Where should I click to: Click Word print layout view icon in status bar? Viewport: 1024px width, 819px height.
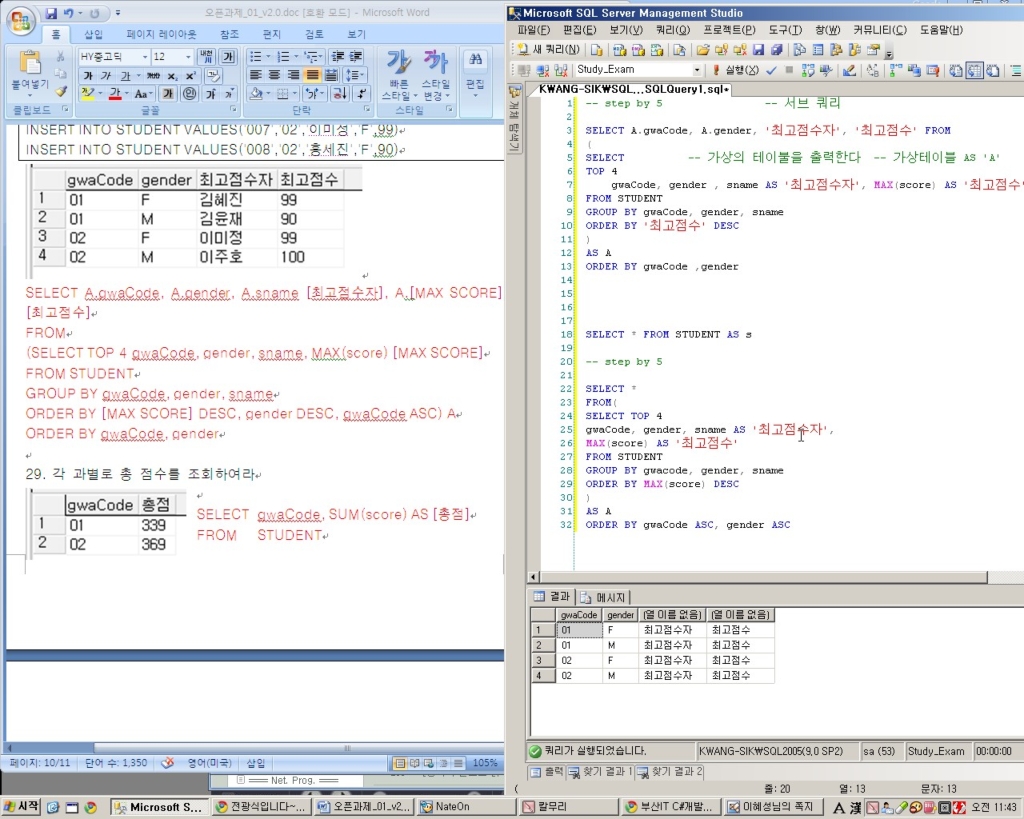click(399, 763)
